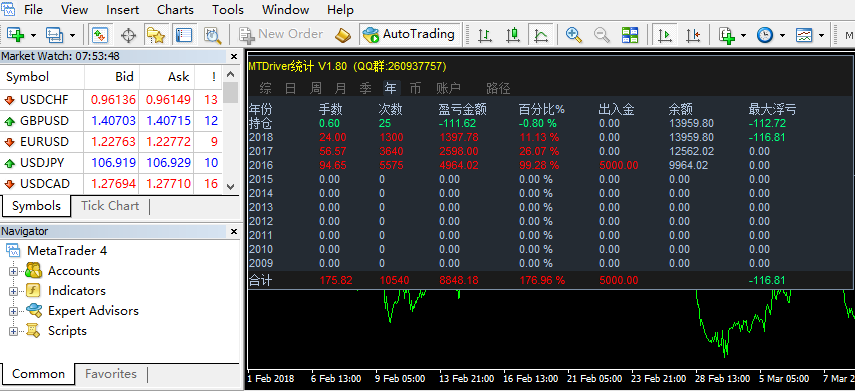Zoom out of the chart
This screenshot has width=855, height=391.
tap(601, 35)
